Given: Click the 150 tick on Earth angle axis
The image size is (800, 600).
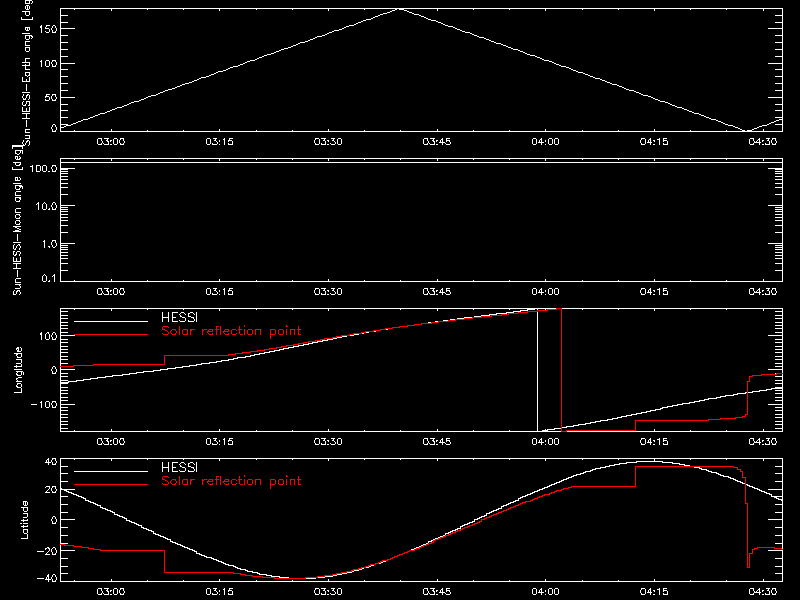Looking at the screenshot, I should click(x=48, y=29).
